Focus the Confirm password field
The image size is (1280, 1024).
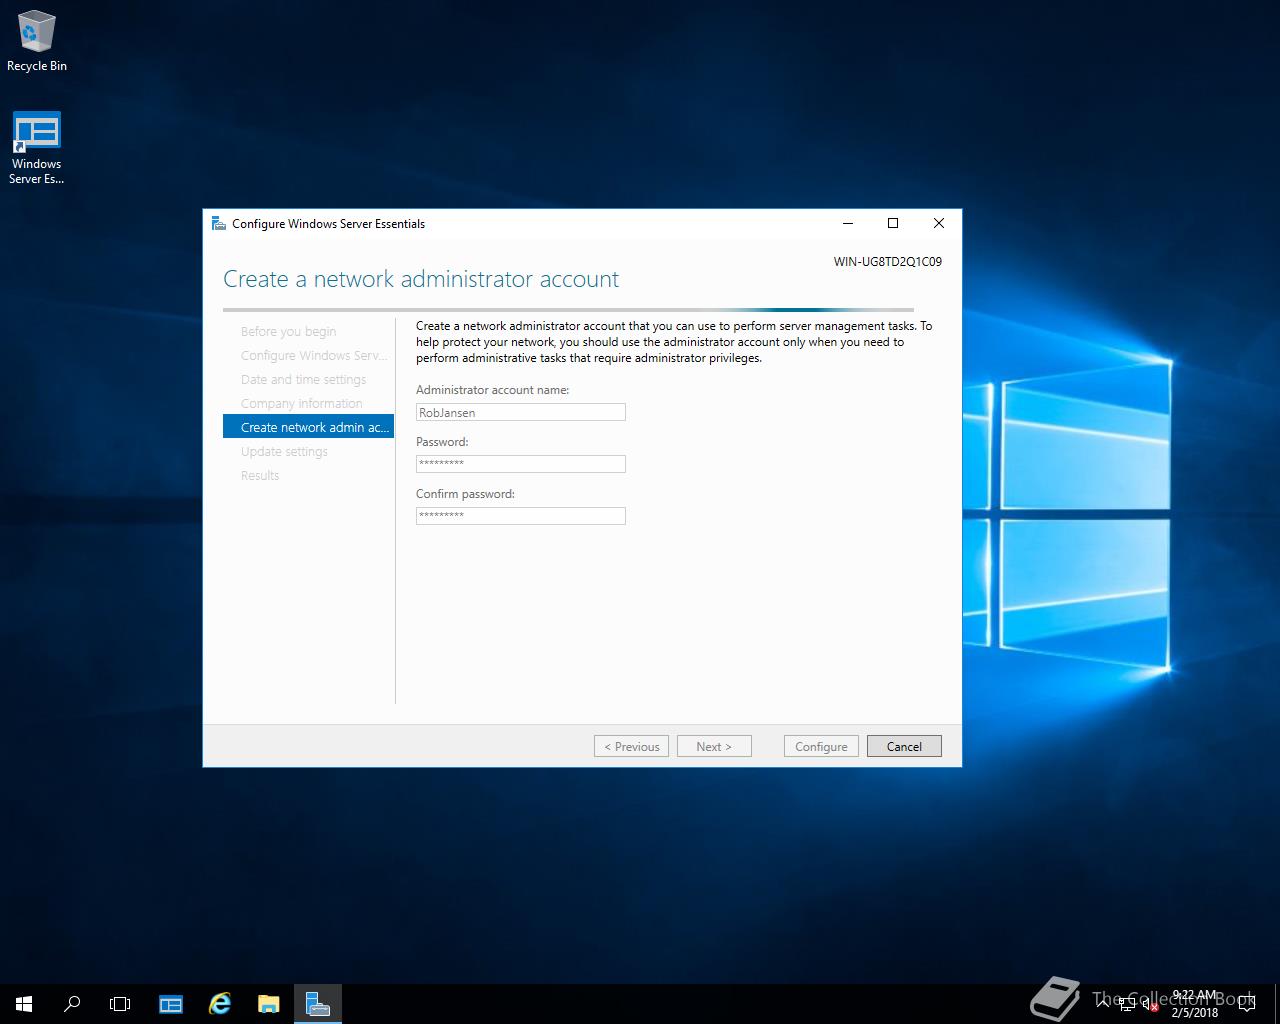(x=521, y=516)
